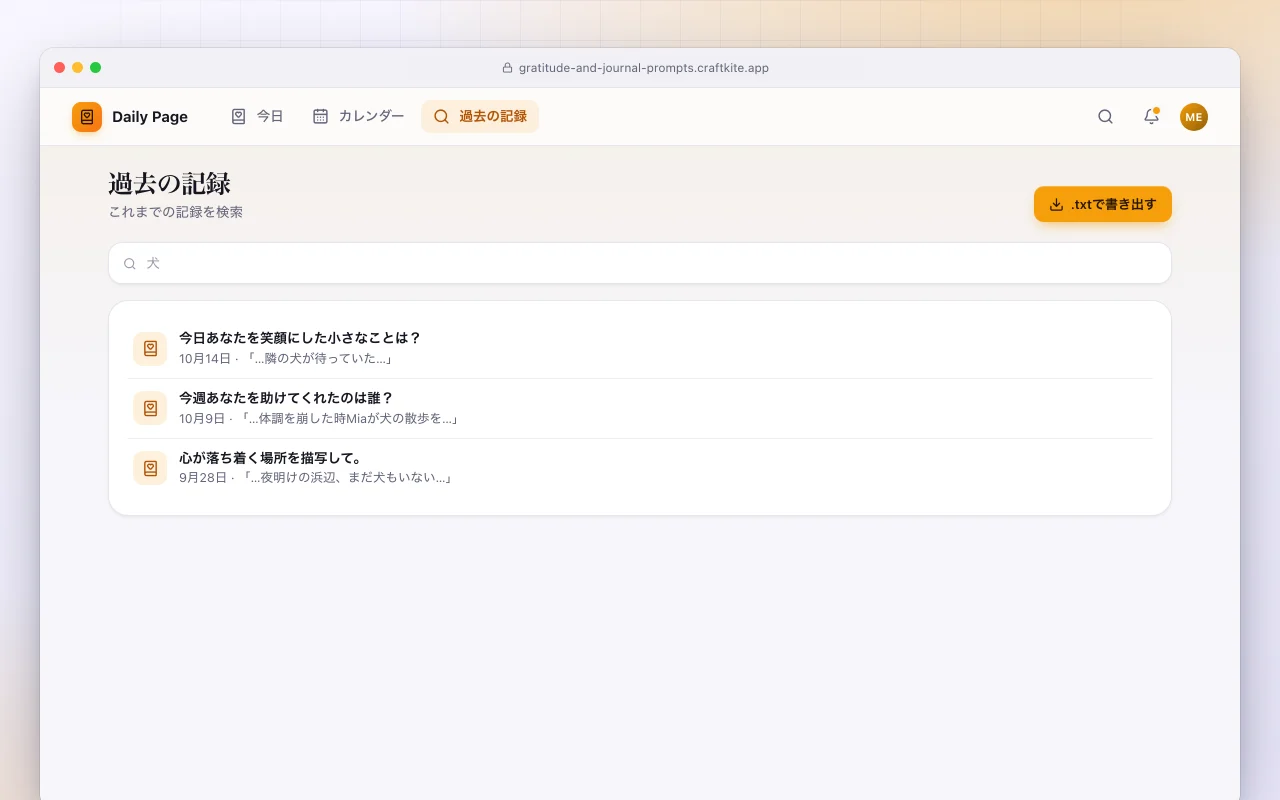1280x800 pixels.
Task: Click the lock icon in the address bar
Action: coord(507,68)
